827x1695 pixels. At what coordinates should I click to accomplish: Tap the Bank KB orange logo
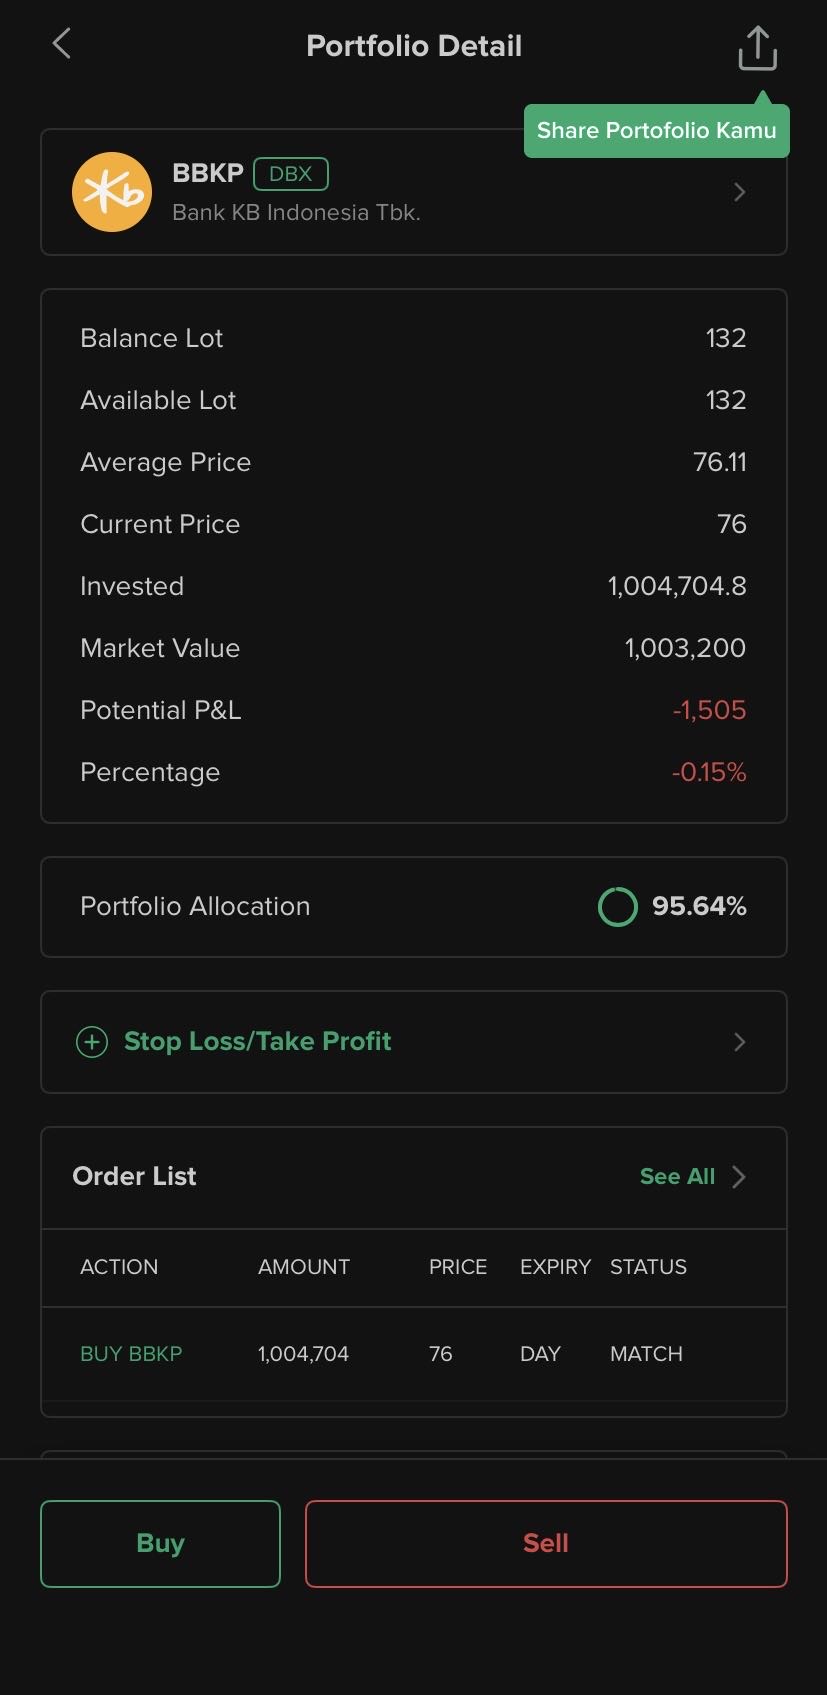(112, 192)
